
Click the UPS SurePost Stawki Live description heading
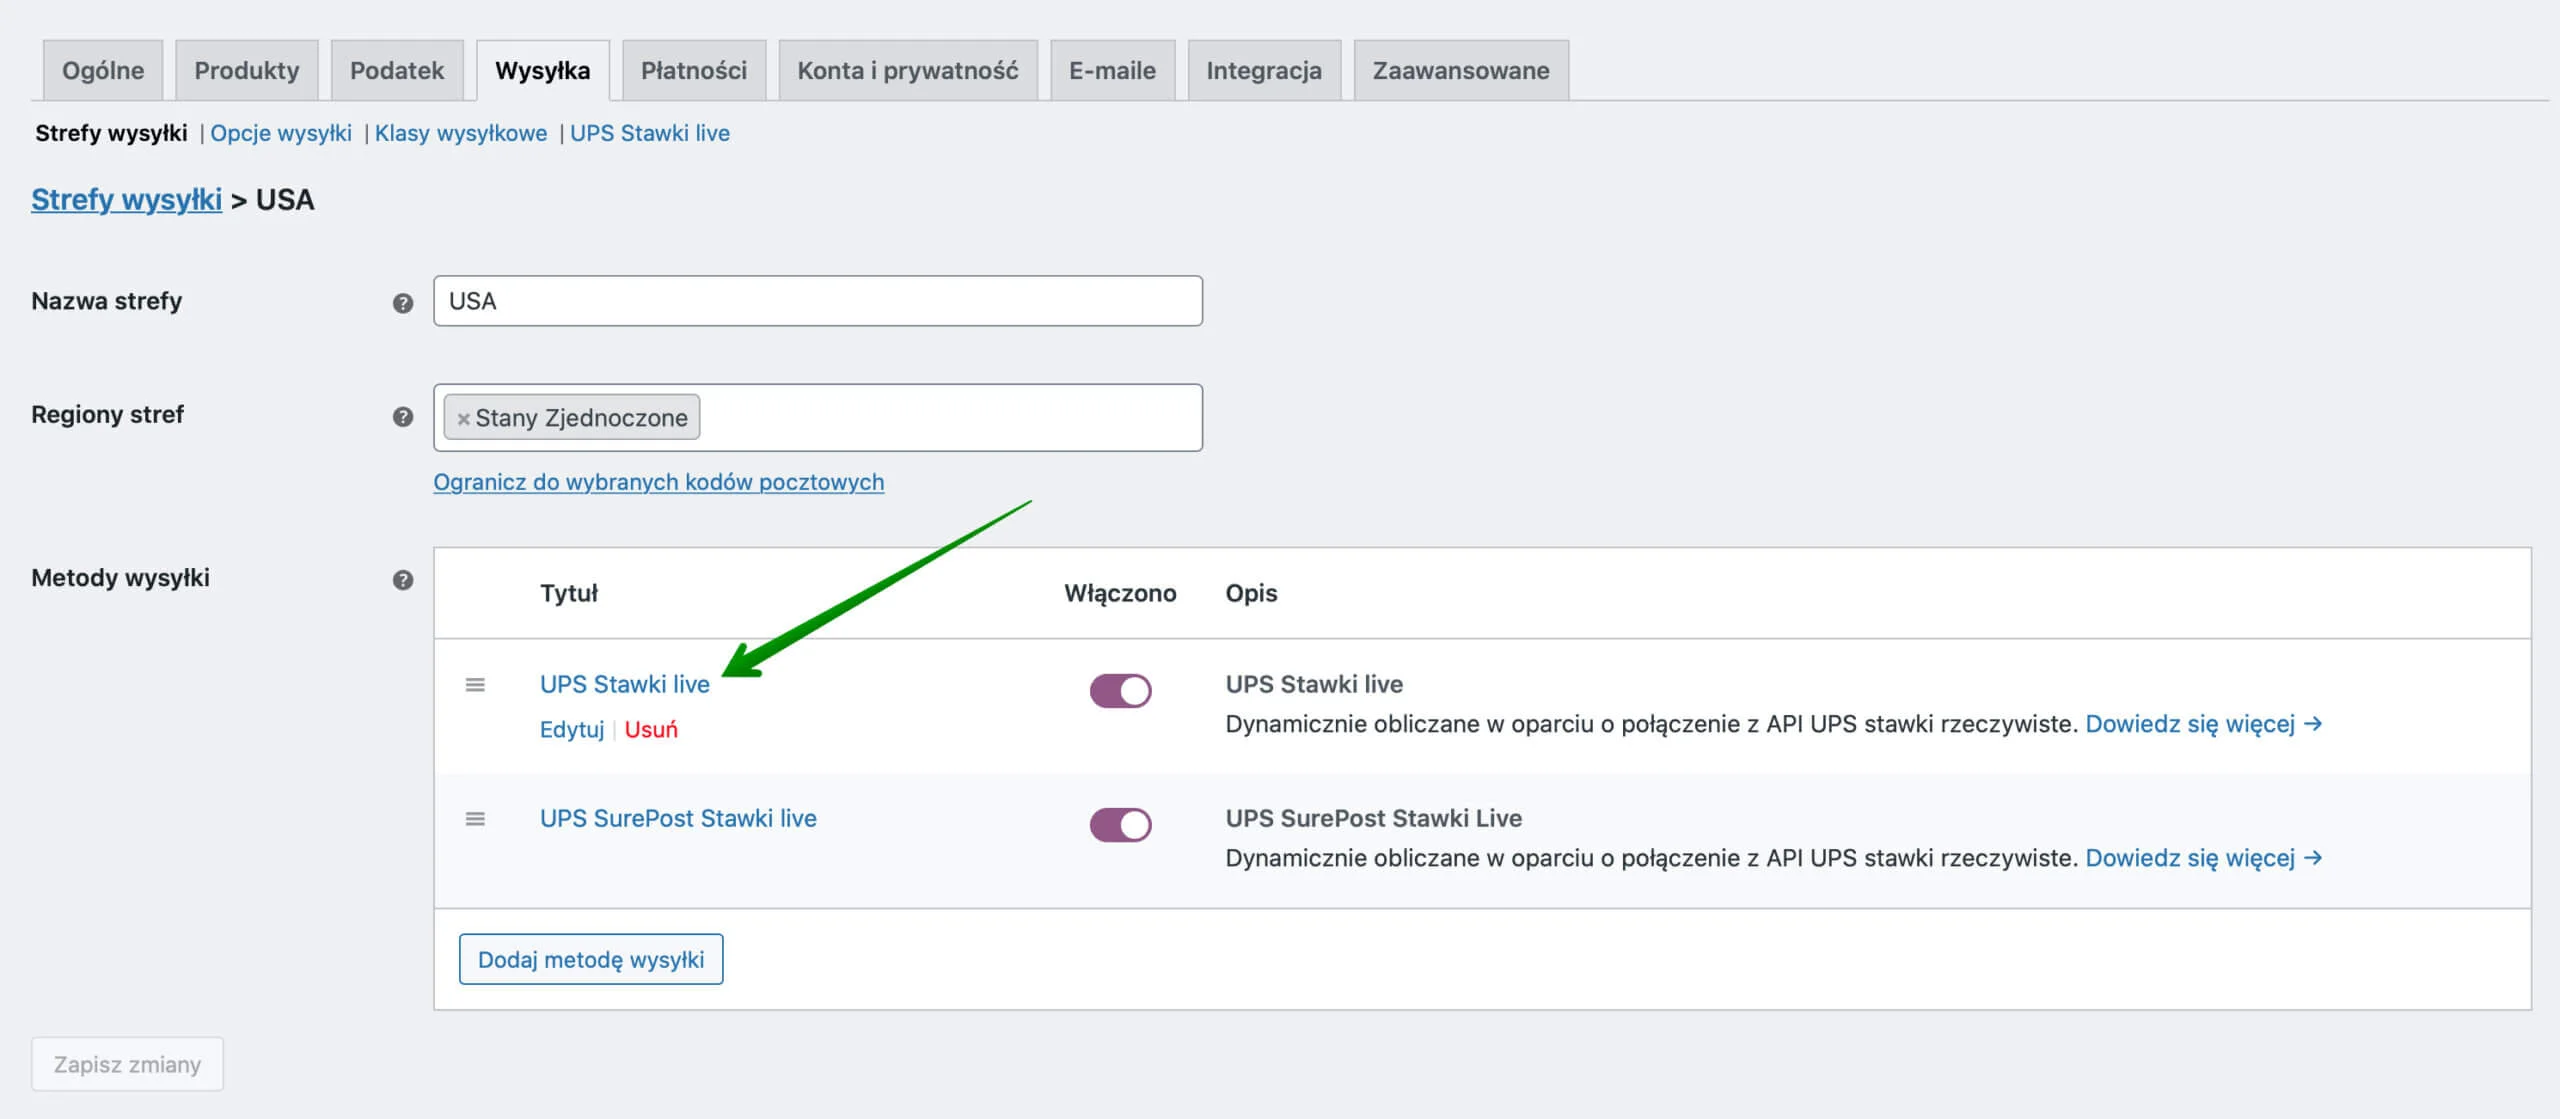pyautogui.click(x=1374, y=818)
